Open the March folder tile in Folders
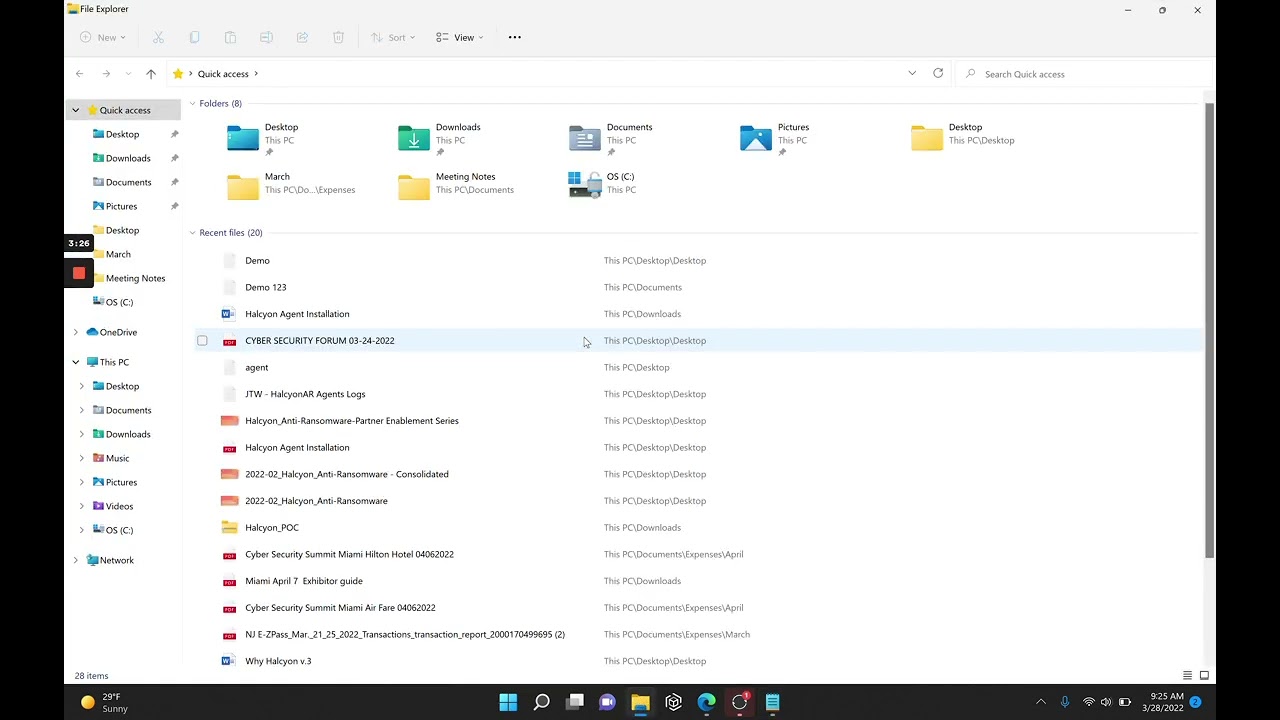 coord(292,184)
